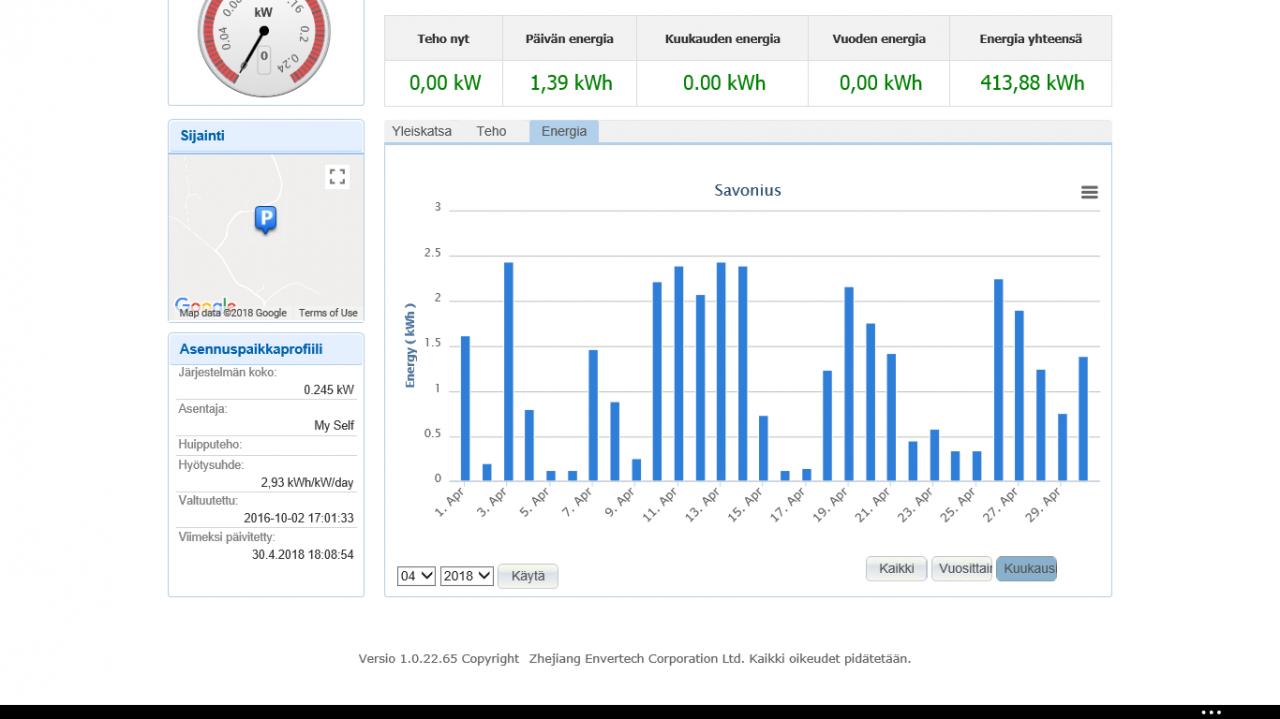Toggle fullscreen view of the map

[337, 177]
